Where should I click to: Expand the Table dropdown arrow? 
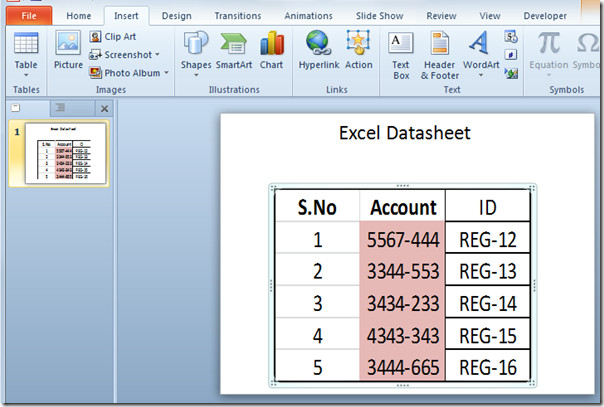point(26,75)
